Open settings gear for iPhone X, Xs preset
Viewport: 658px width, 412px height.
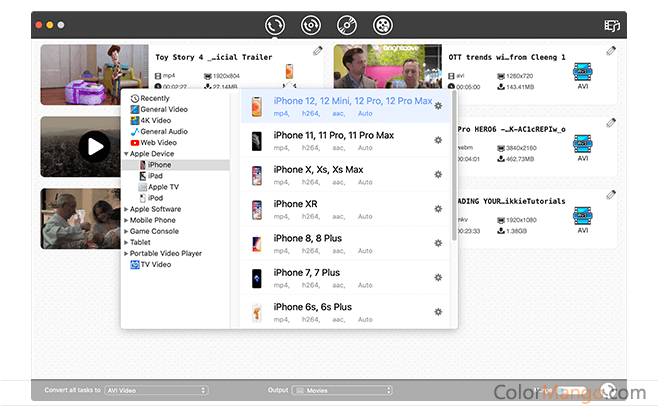click(438, 175)
